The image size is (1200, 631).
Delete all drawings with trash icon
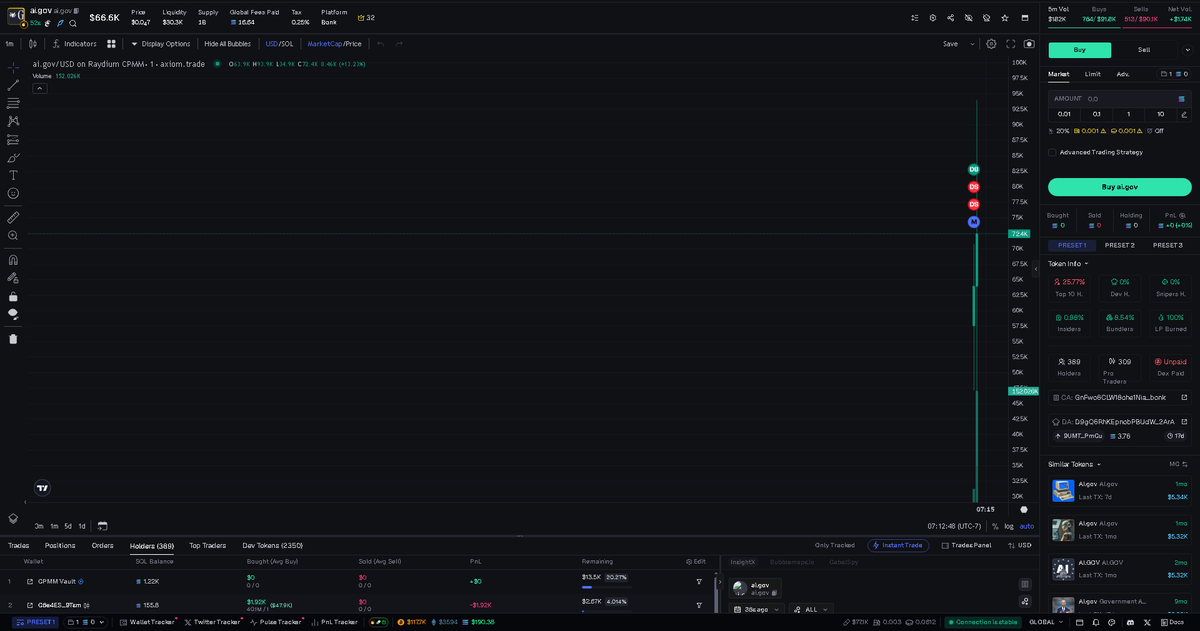pyautogui.click(x=13, y=338)
